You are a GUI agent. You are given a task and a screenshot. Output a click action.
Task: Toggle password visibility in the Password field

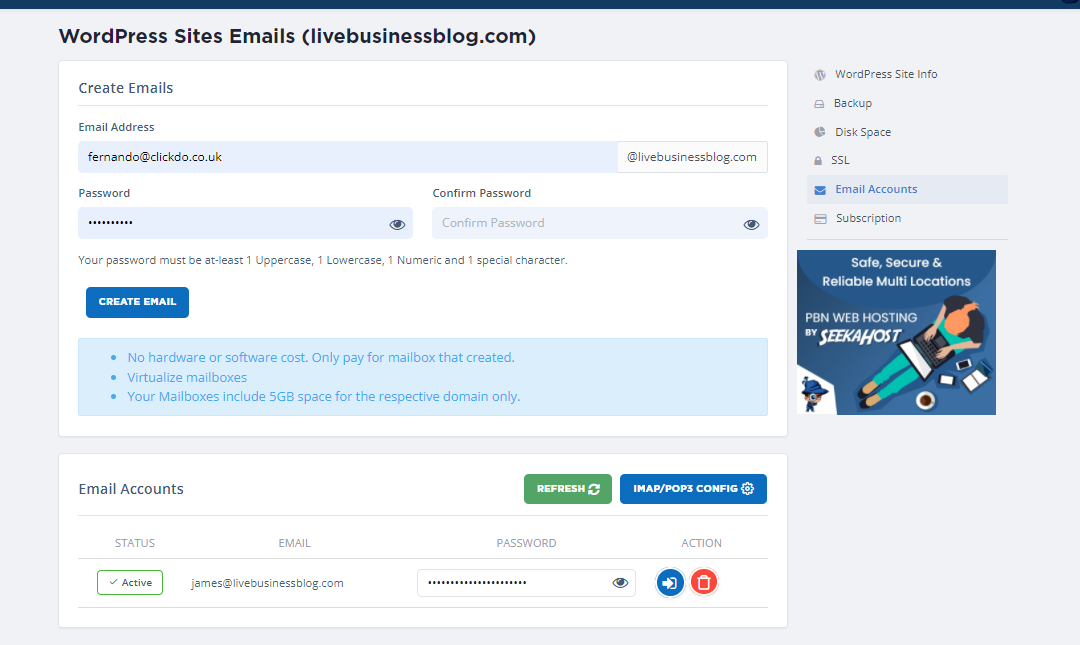click(397, 223)
